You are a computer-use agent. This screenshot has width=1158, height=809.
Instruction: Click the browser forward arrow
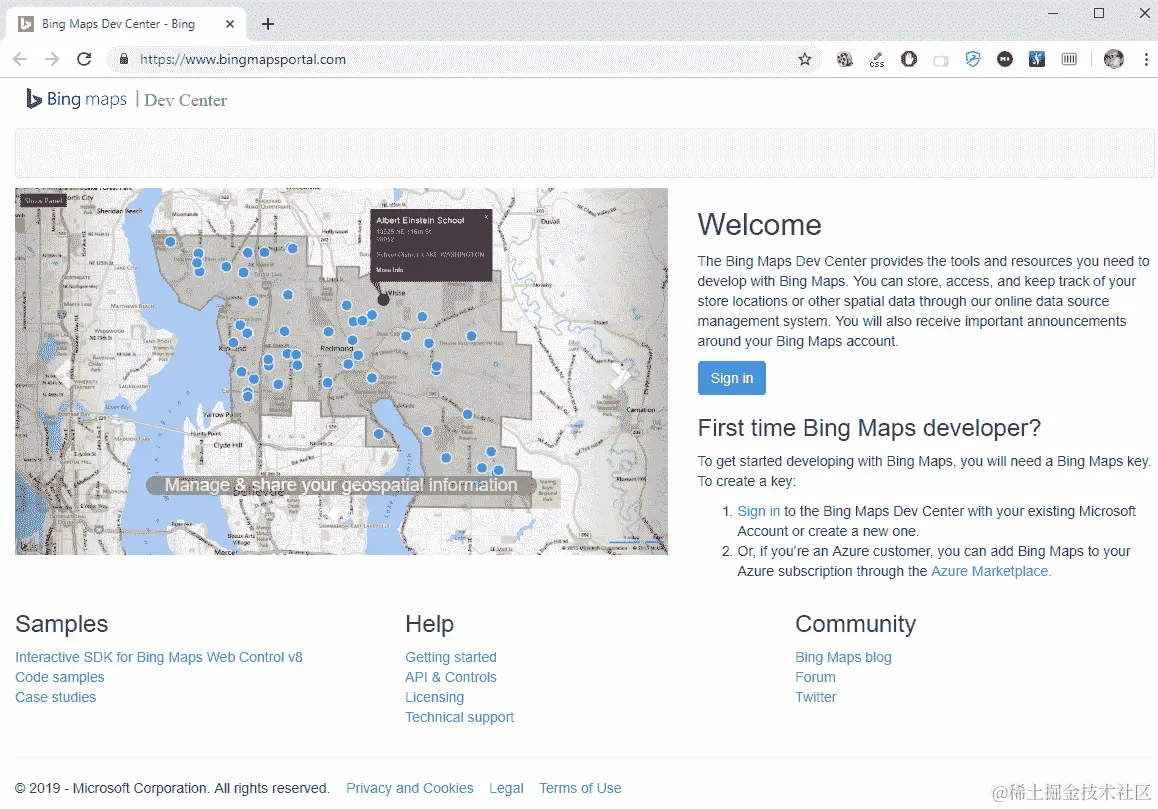[x=52, y=59]
